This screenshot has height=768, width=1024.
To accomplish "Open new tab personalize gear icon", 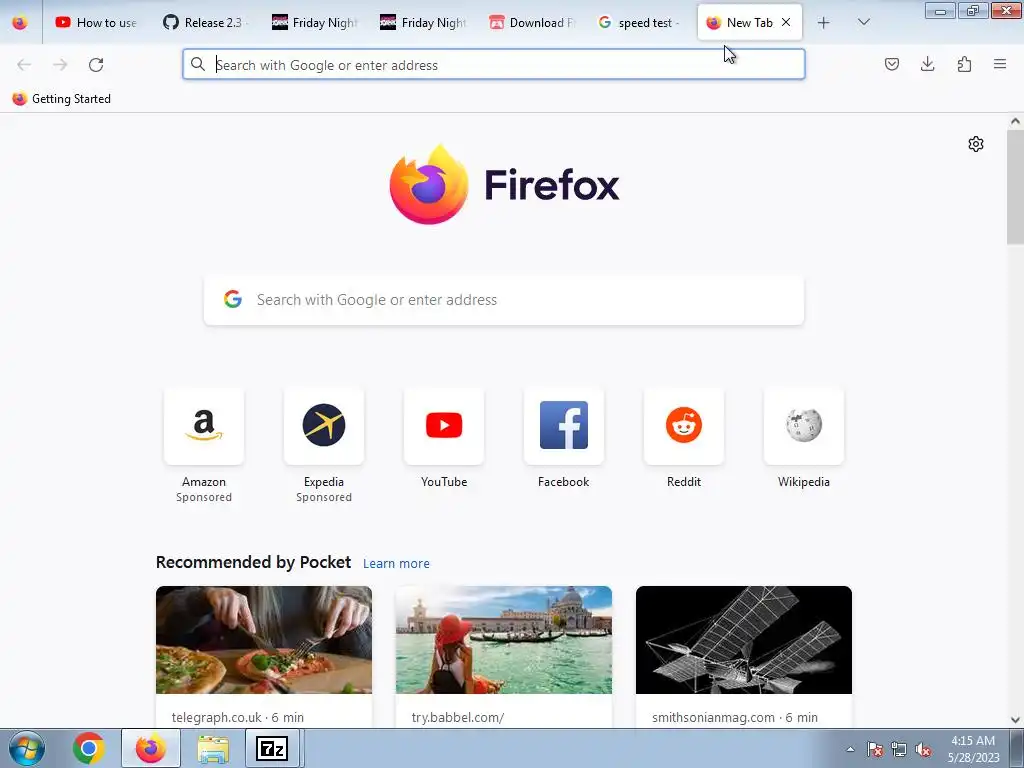I will [x=976, y=144].
